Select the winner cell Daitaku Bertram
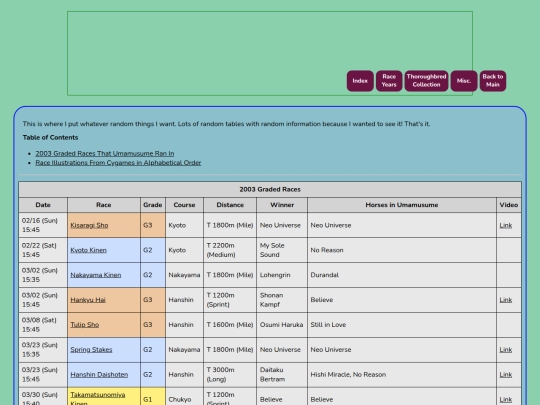The image size is (540, 405). (x=282, y=374)
